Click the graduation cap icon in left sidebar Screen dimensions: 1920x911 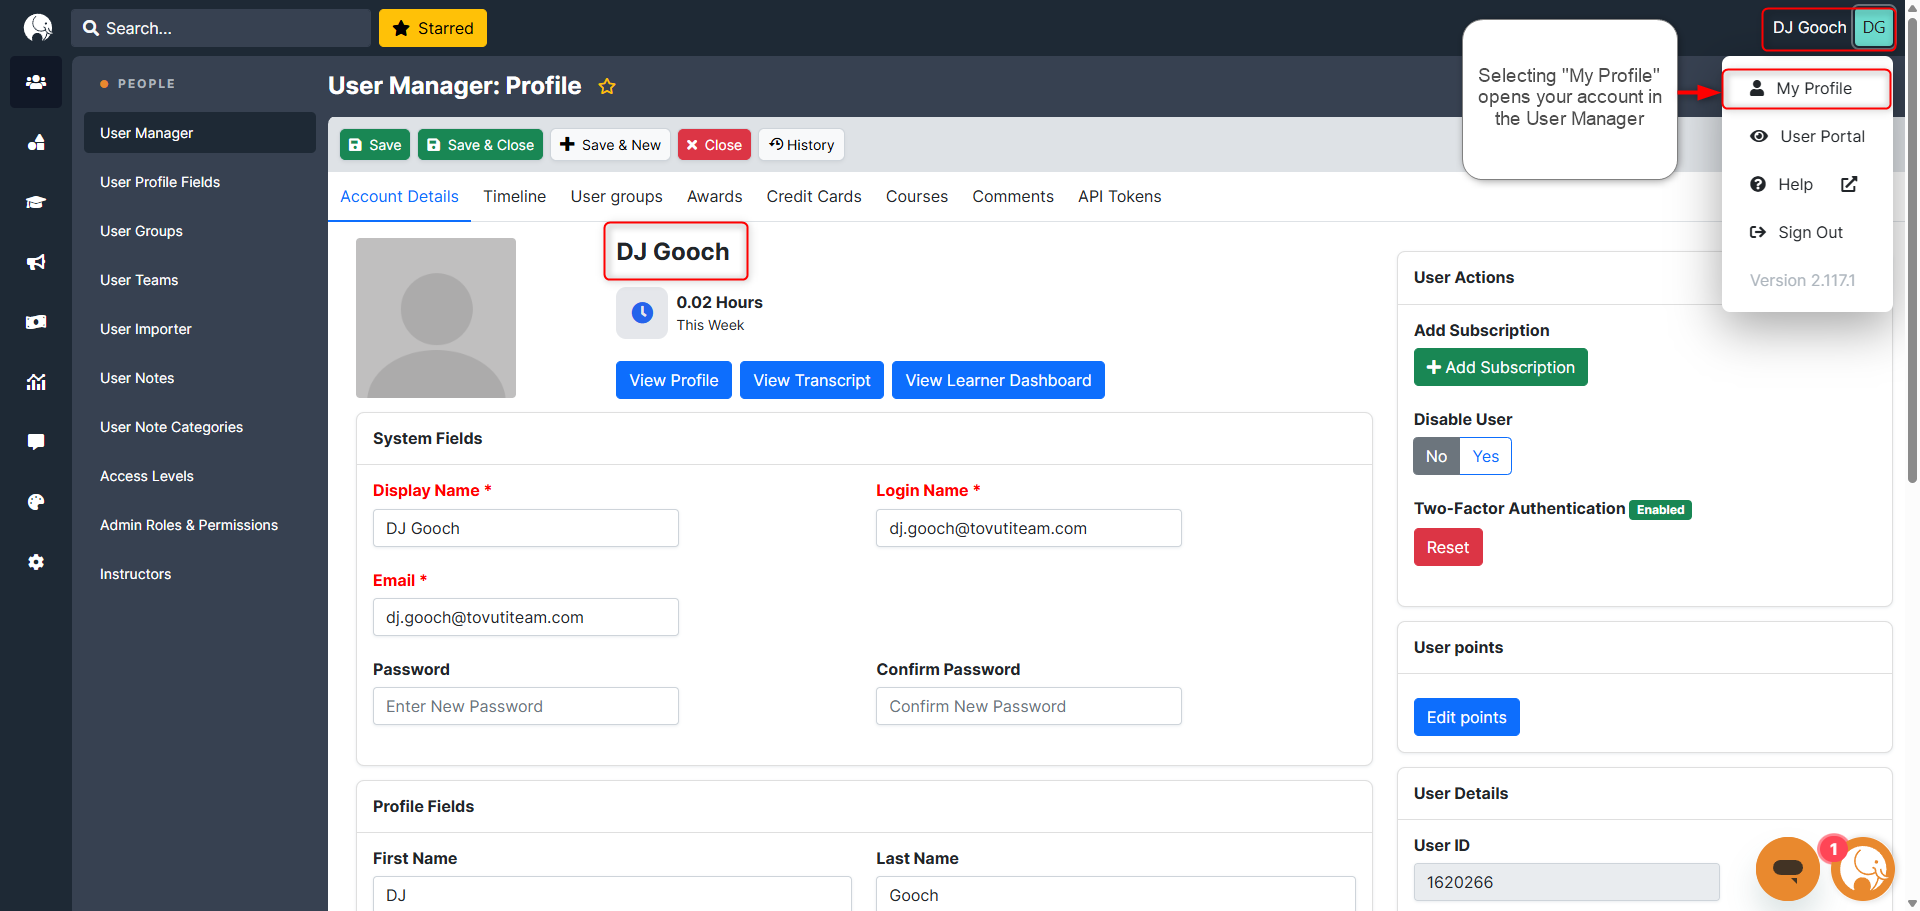click(x=36, y=202)
